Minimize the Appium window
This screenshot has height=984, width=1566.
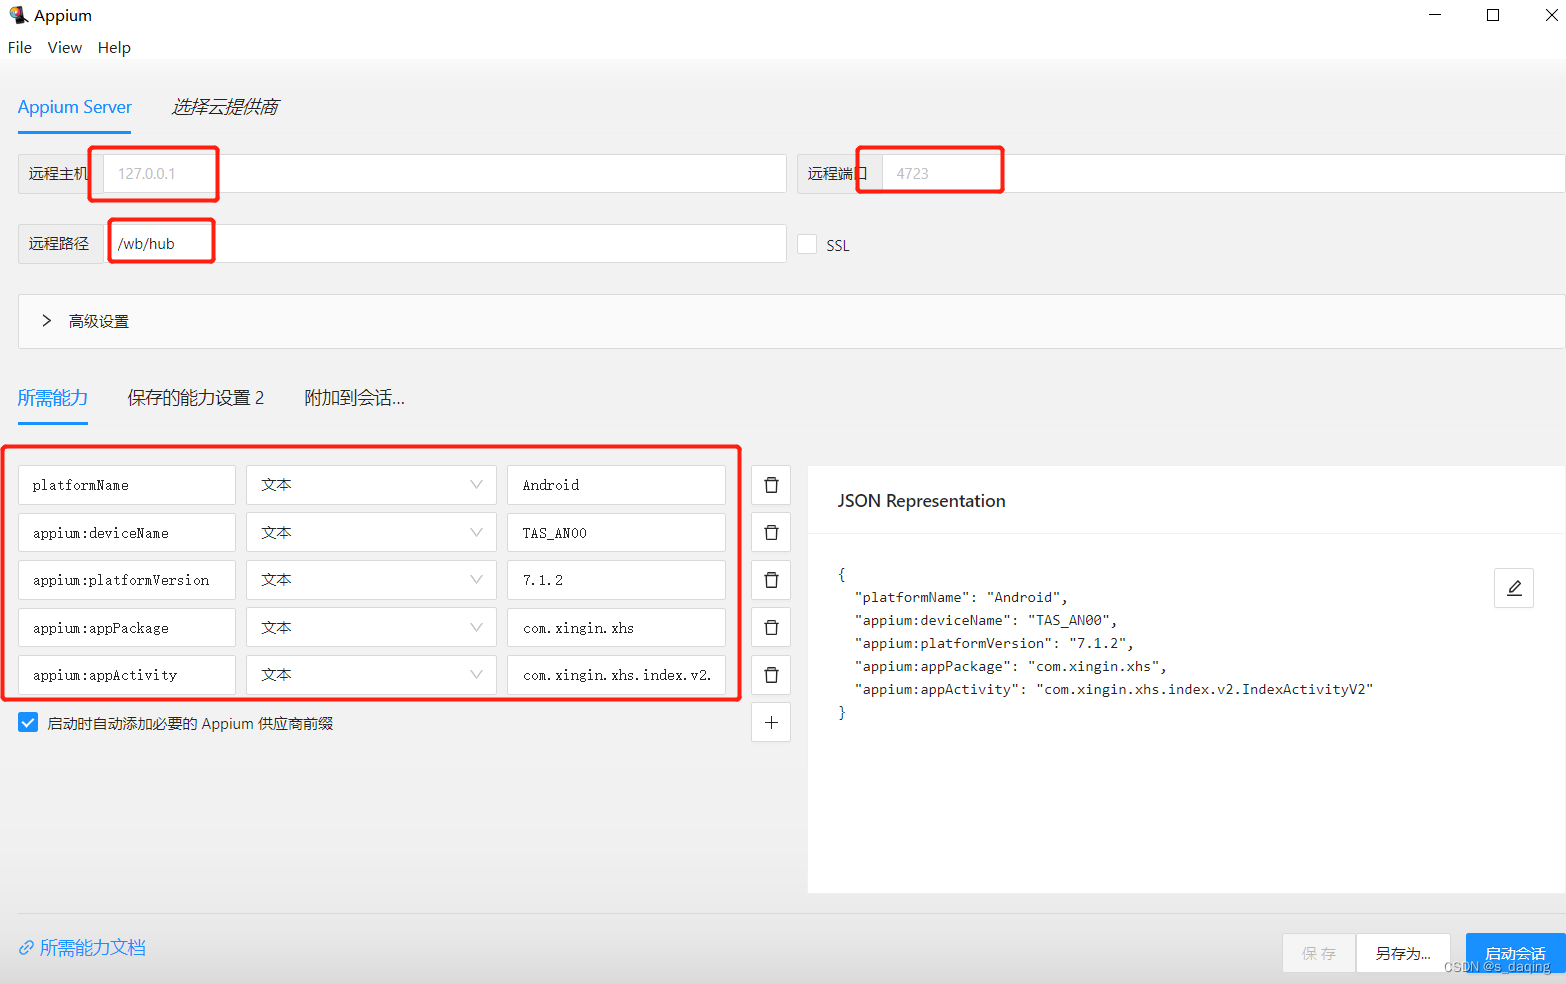pos(1435,15)
